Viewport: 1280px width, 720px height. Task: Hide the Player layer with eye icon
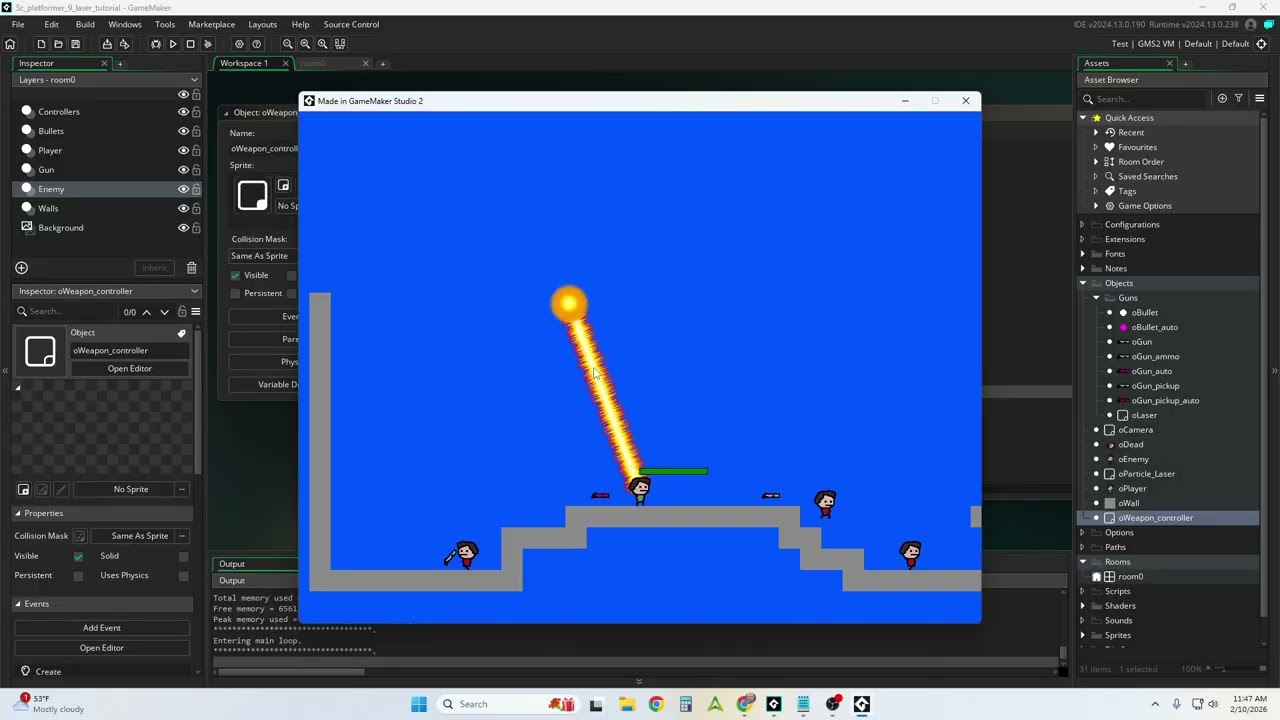[183, 151]
